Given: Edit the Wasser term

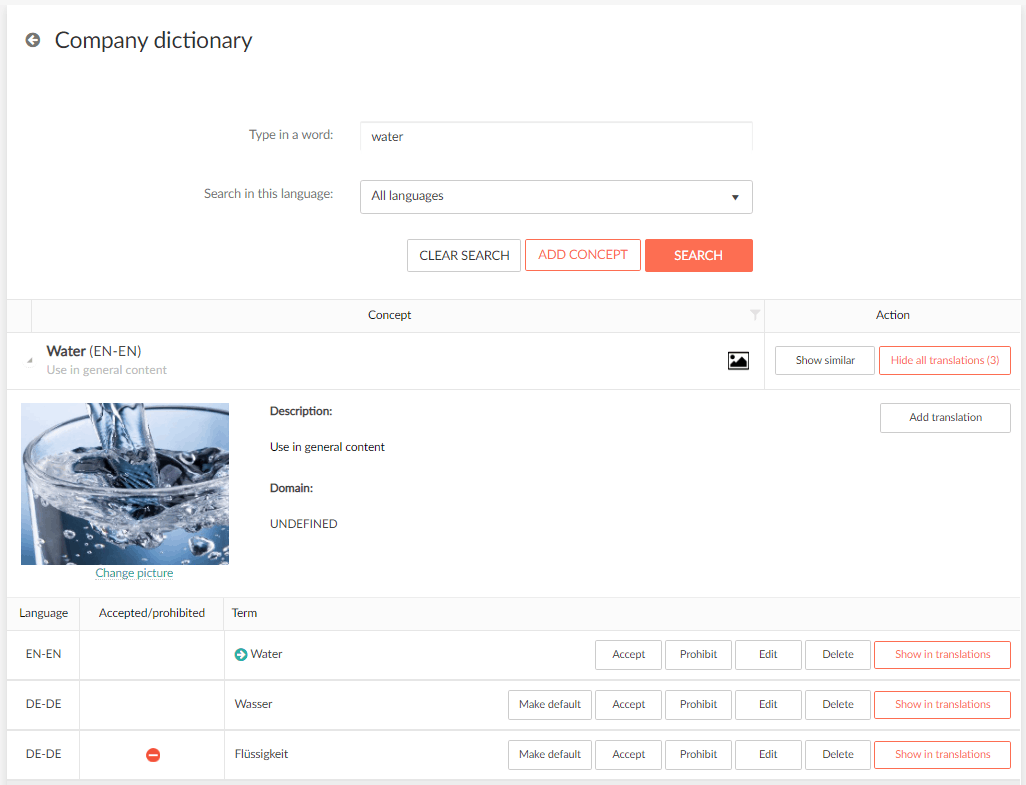Looking at the screenshot, I should point(768,705).
